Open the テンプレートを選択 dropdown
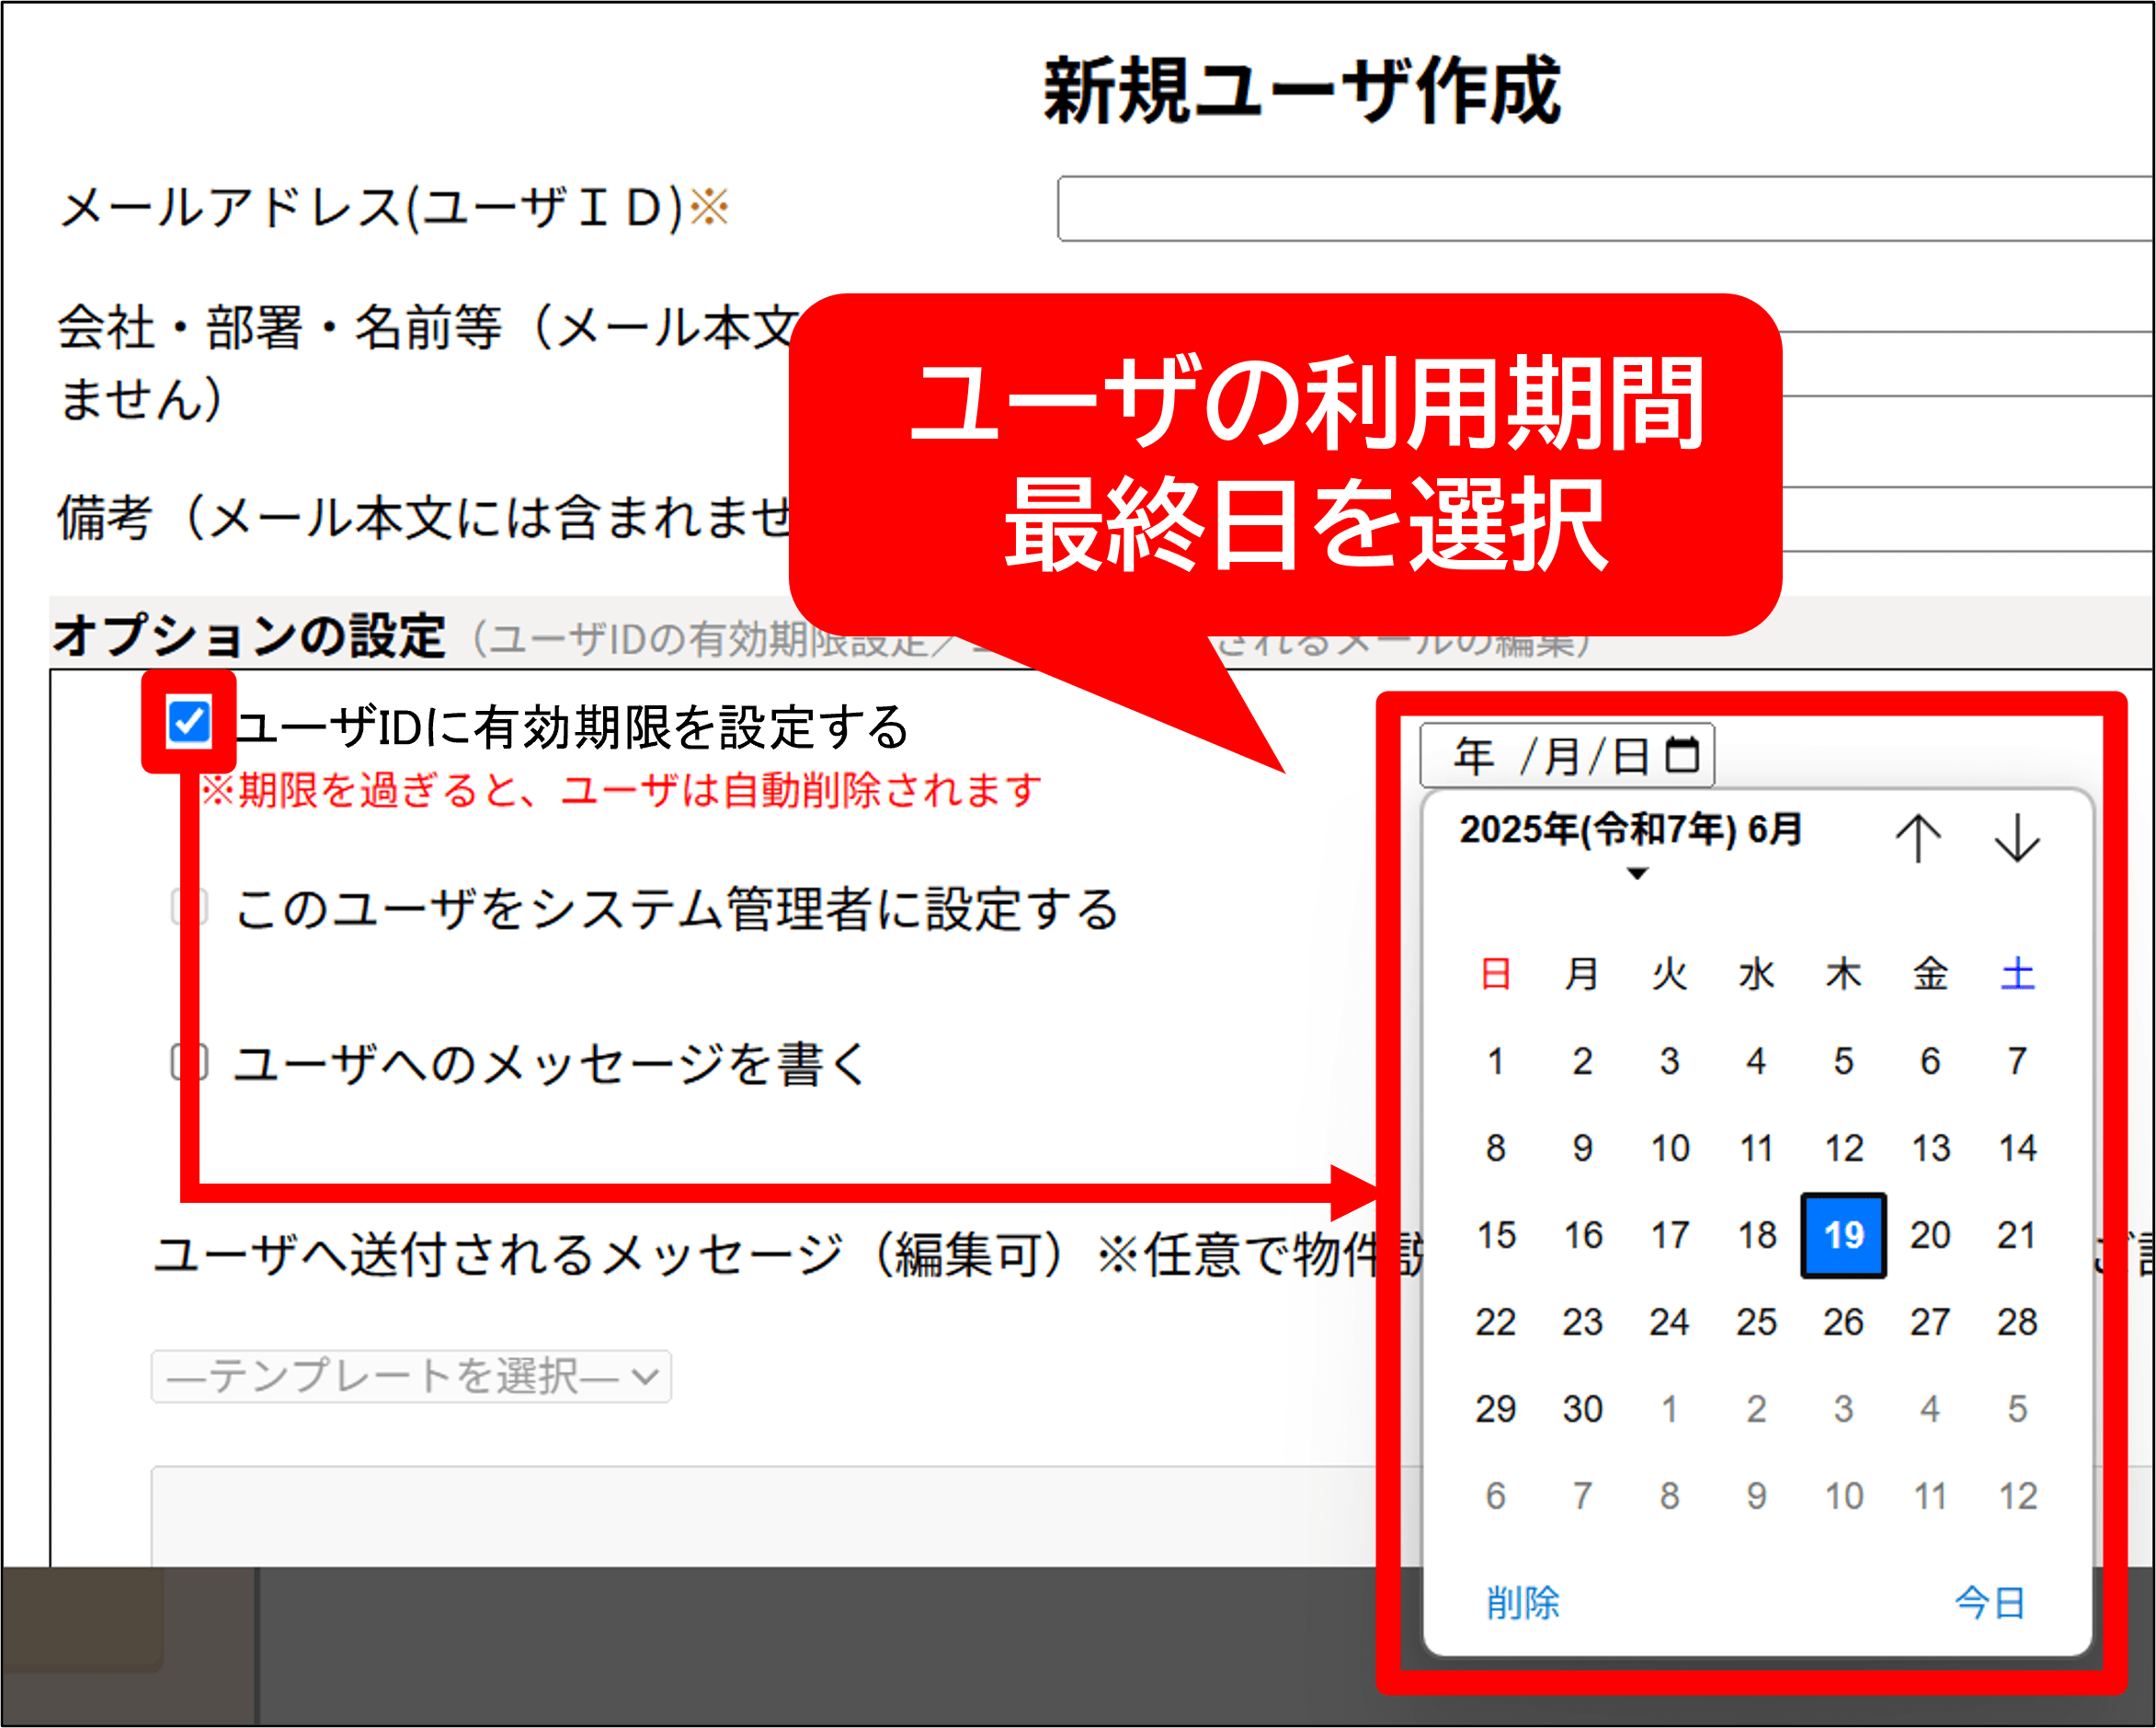This screenshot has width=2156, height=1728. pyautogui.click(x=411, y=1377)
